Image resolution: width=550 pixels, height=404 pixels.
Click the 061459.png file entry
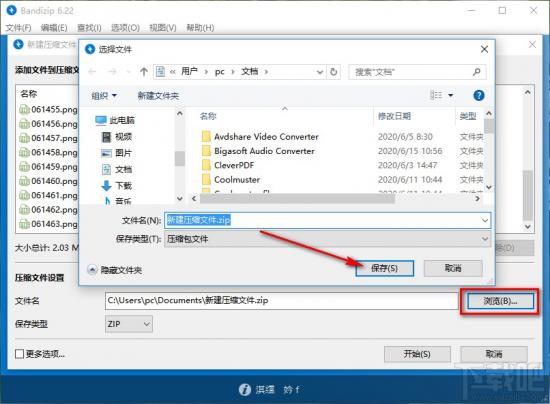click(x=48, y=167)
